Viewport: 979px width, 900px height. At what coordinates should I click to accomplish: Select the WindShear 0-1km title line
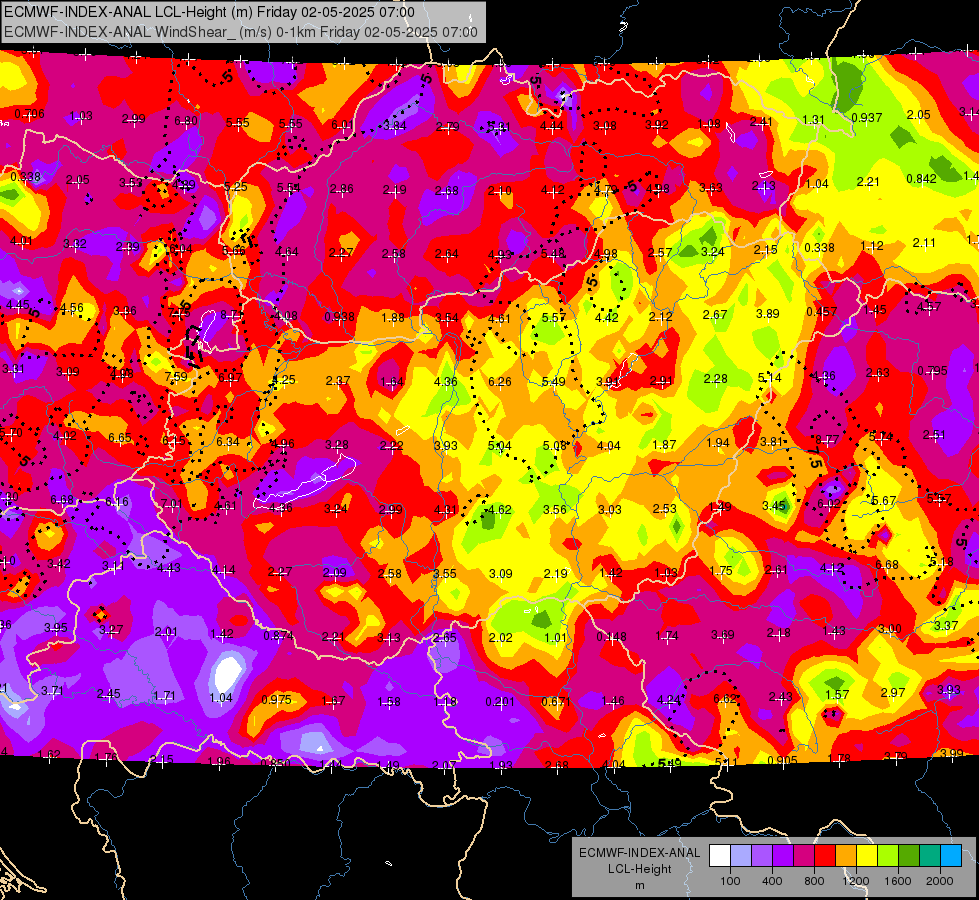click(x=241, y=32)
